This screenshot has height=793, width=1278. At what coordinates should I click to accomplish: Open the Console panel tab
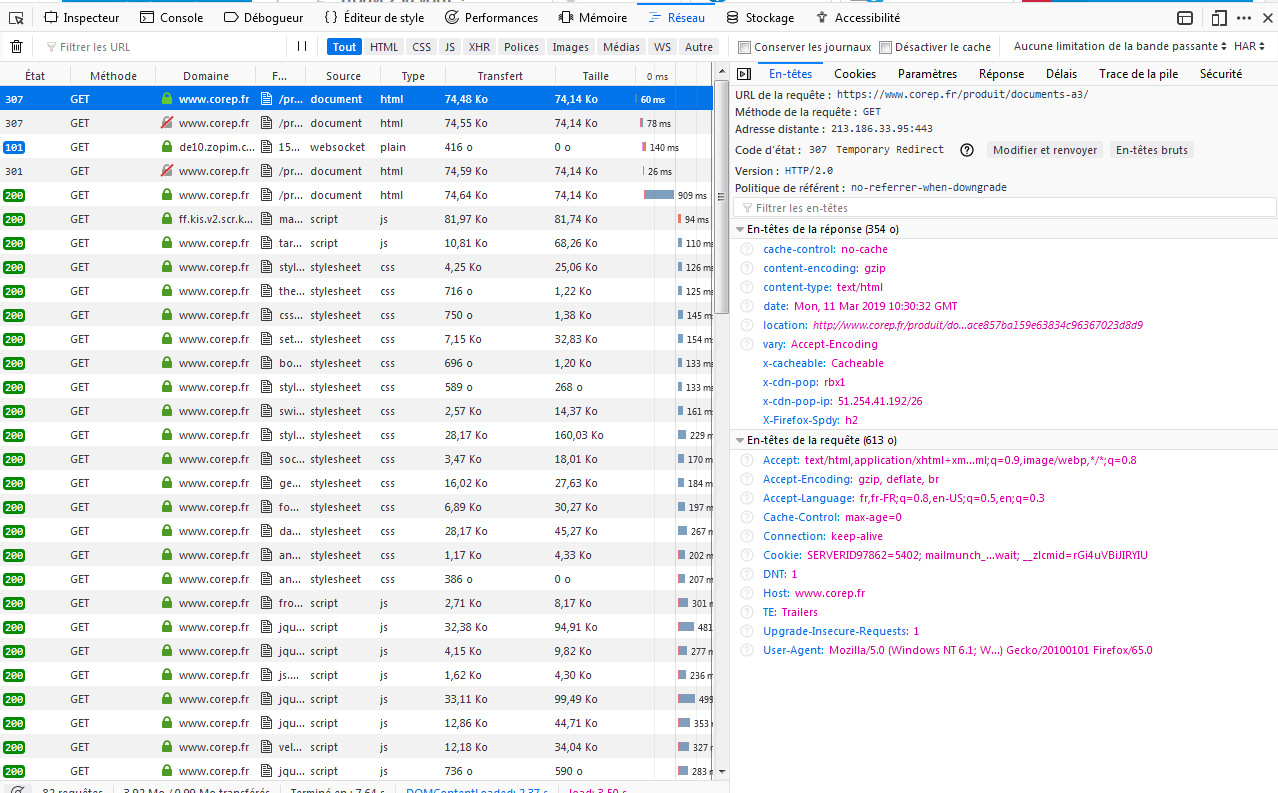pos(171,17)
